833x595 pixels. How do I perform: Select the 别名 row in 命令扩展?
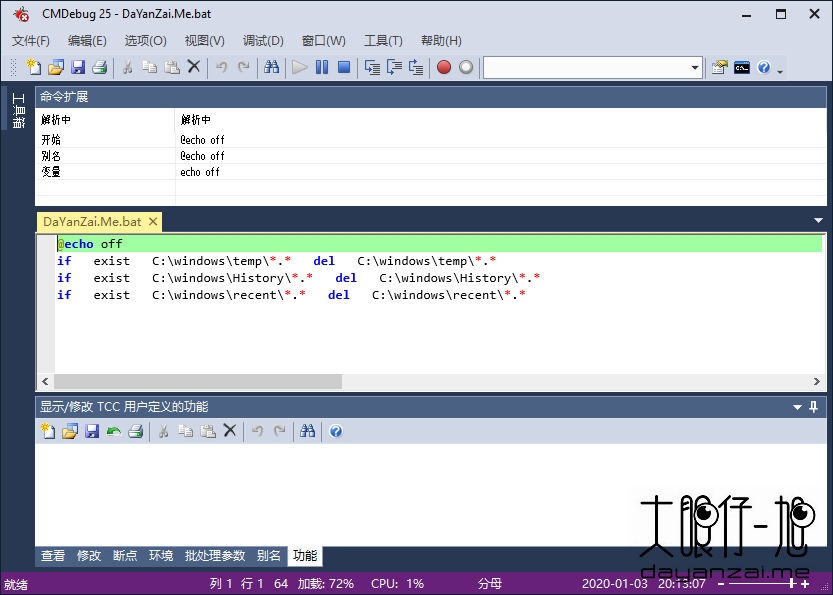430,156
